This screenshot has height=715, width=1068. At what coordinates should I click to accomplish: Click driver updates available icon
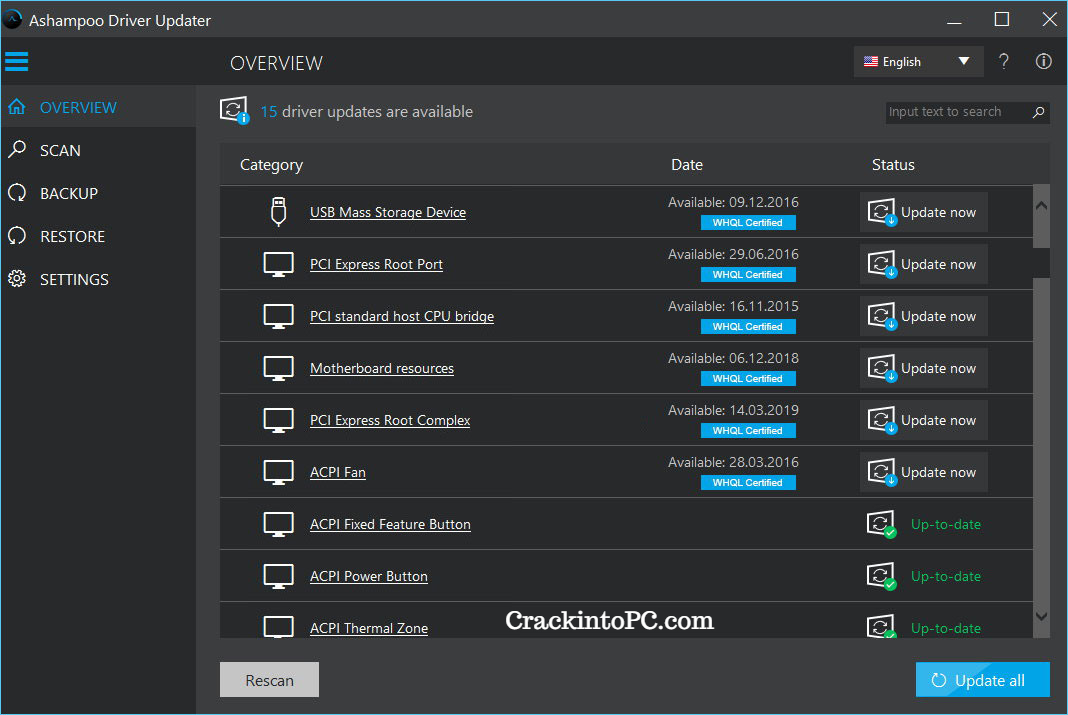[234, 110]
